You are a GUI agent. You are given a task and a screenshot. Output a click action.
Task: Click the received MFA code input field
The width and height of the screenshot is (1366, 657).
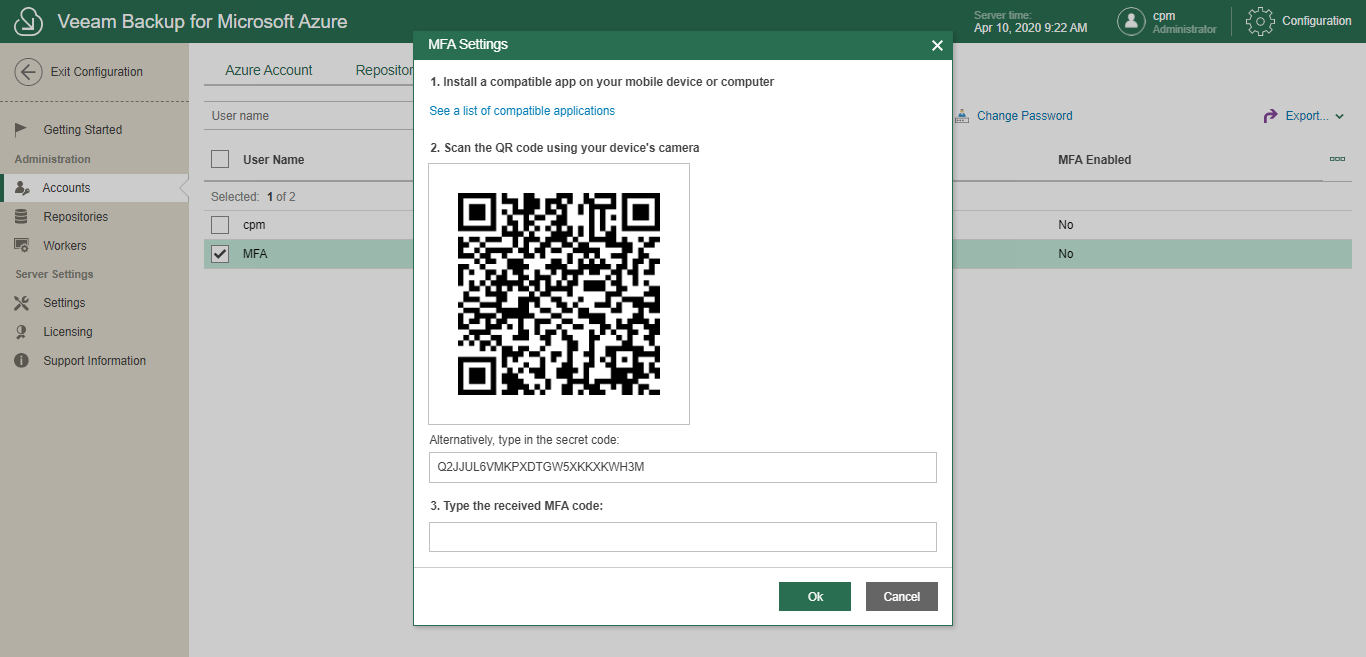pyautogui.click(x=683, y=537)
